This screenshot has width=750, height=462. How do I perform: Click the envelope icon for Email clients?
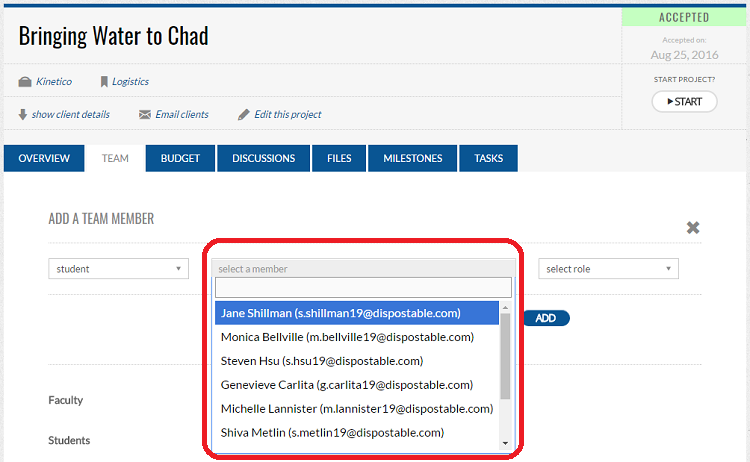click(145, 115)
